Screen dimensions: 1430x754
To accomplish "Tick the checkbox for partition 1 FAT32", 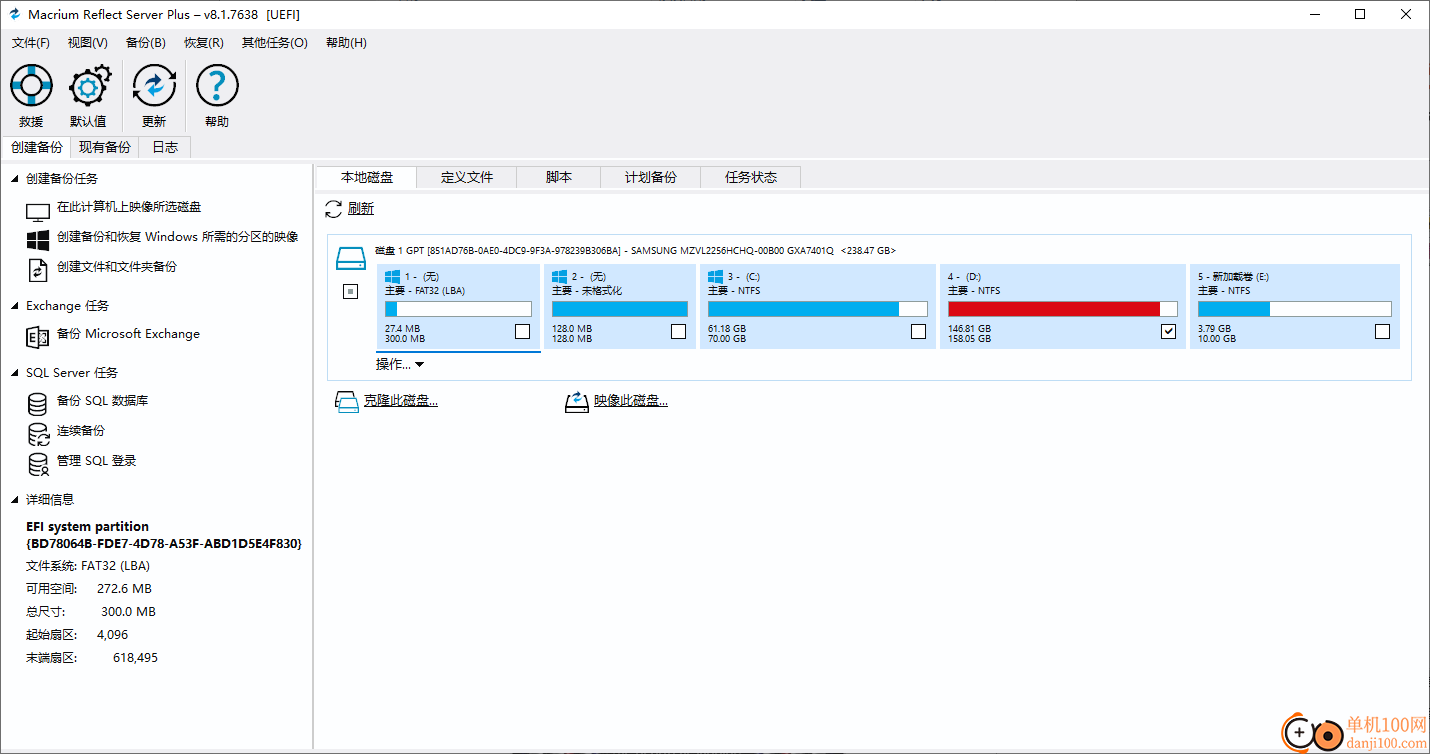I will [522, 332].
